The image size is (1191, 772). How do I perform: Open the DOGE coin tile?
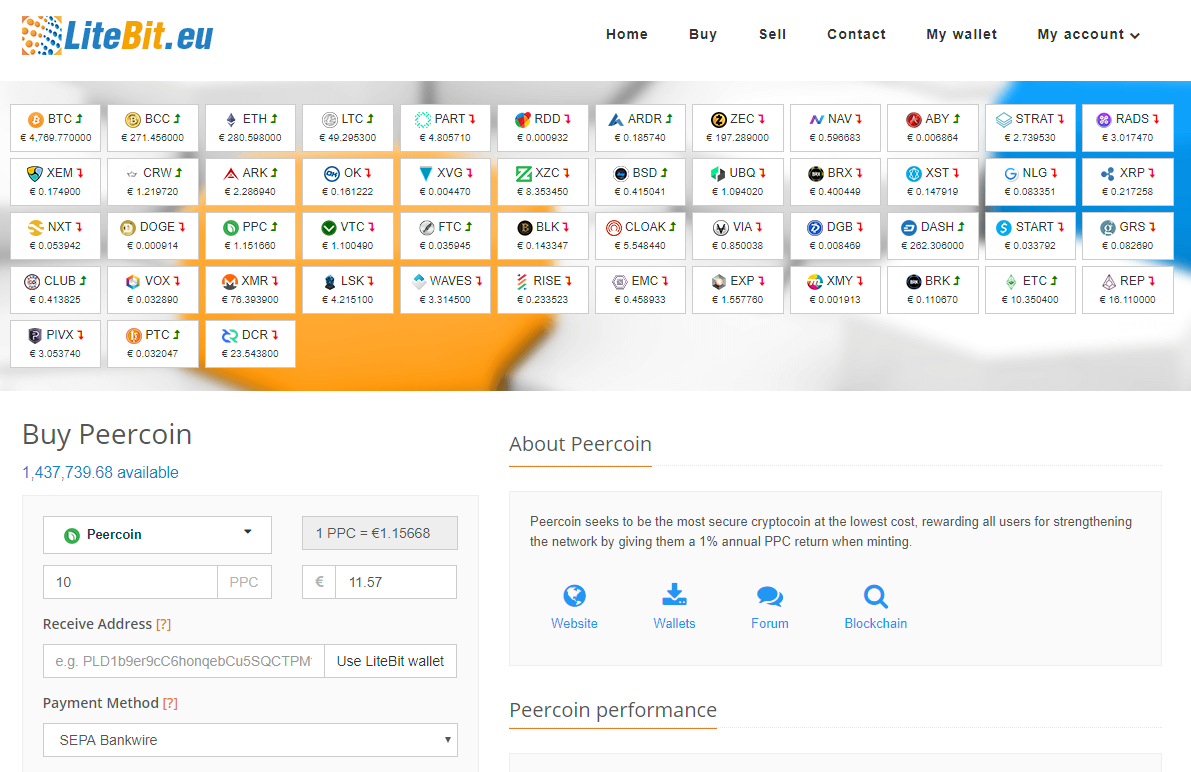tap(153, 236)
